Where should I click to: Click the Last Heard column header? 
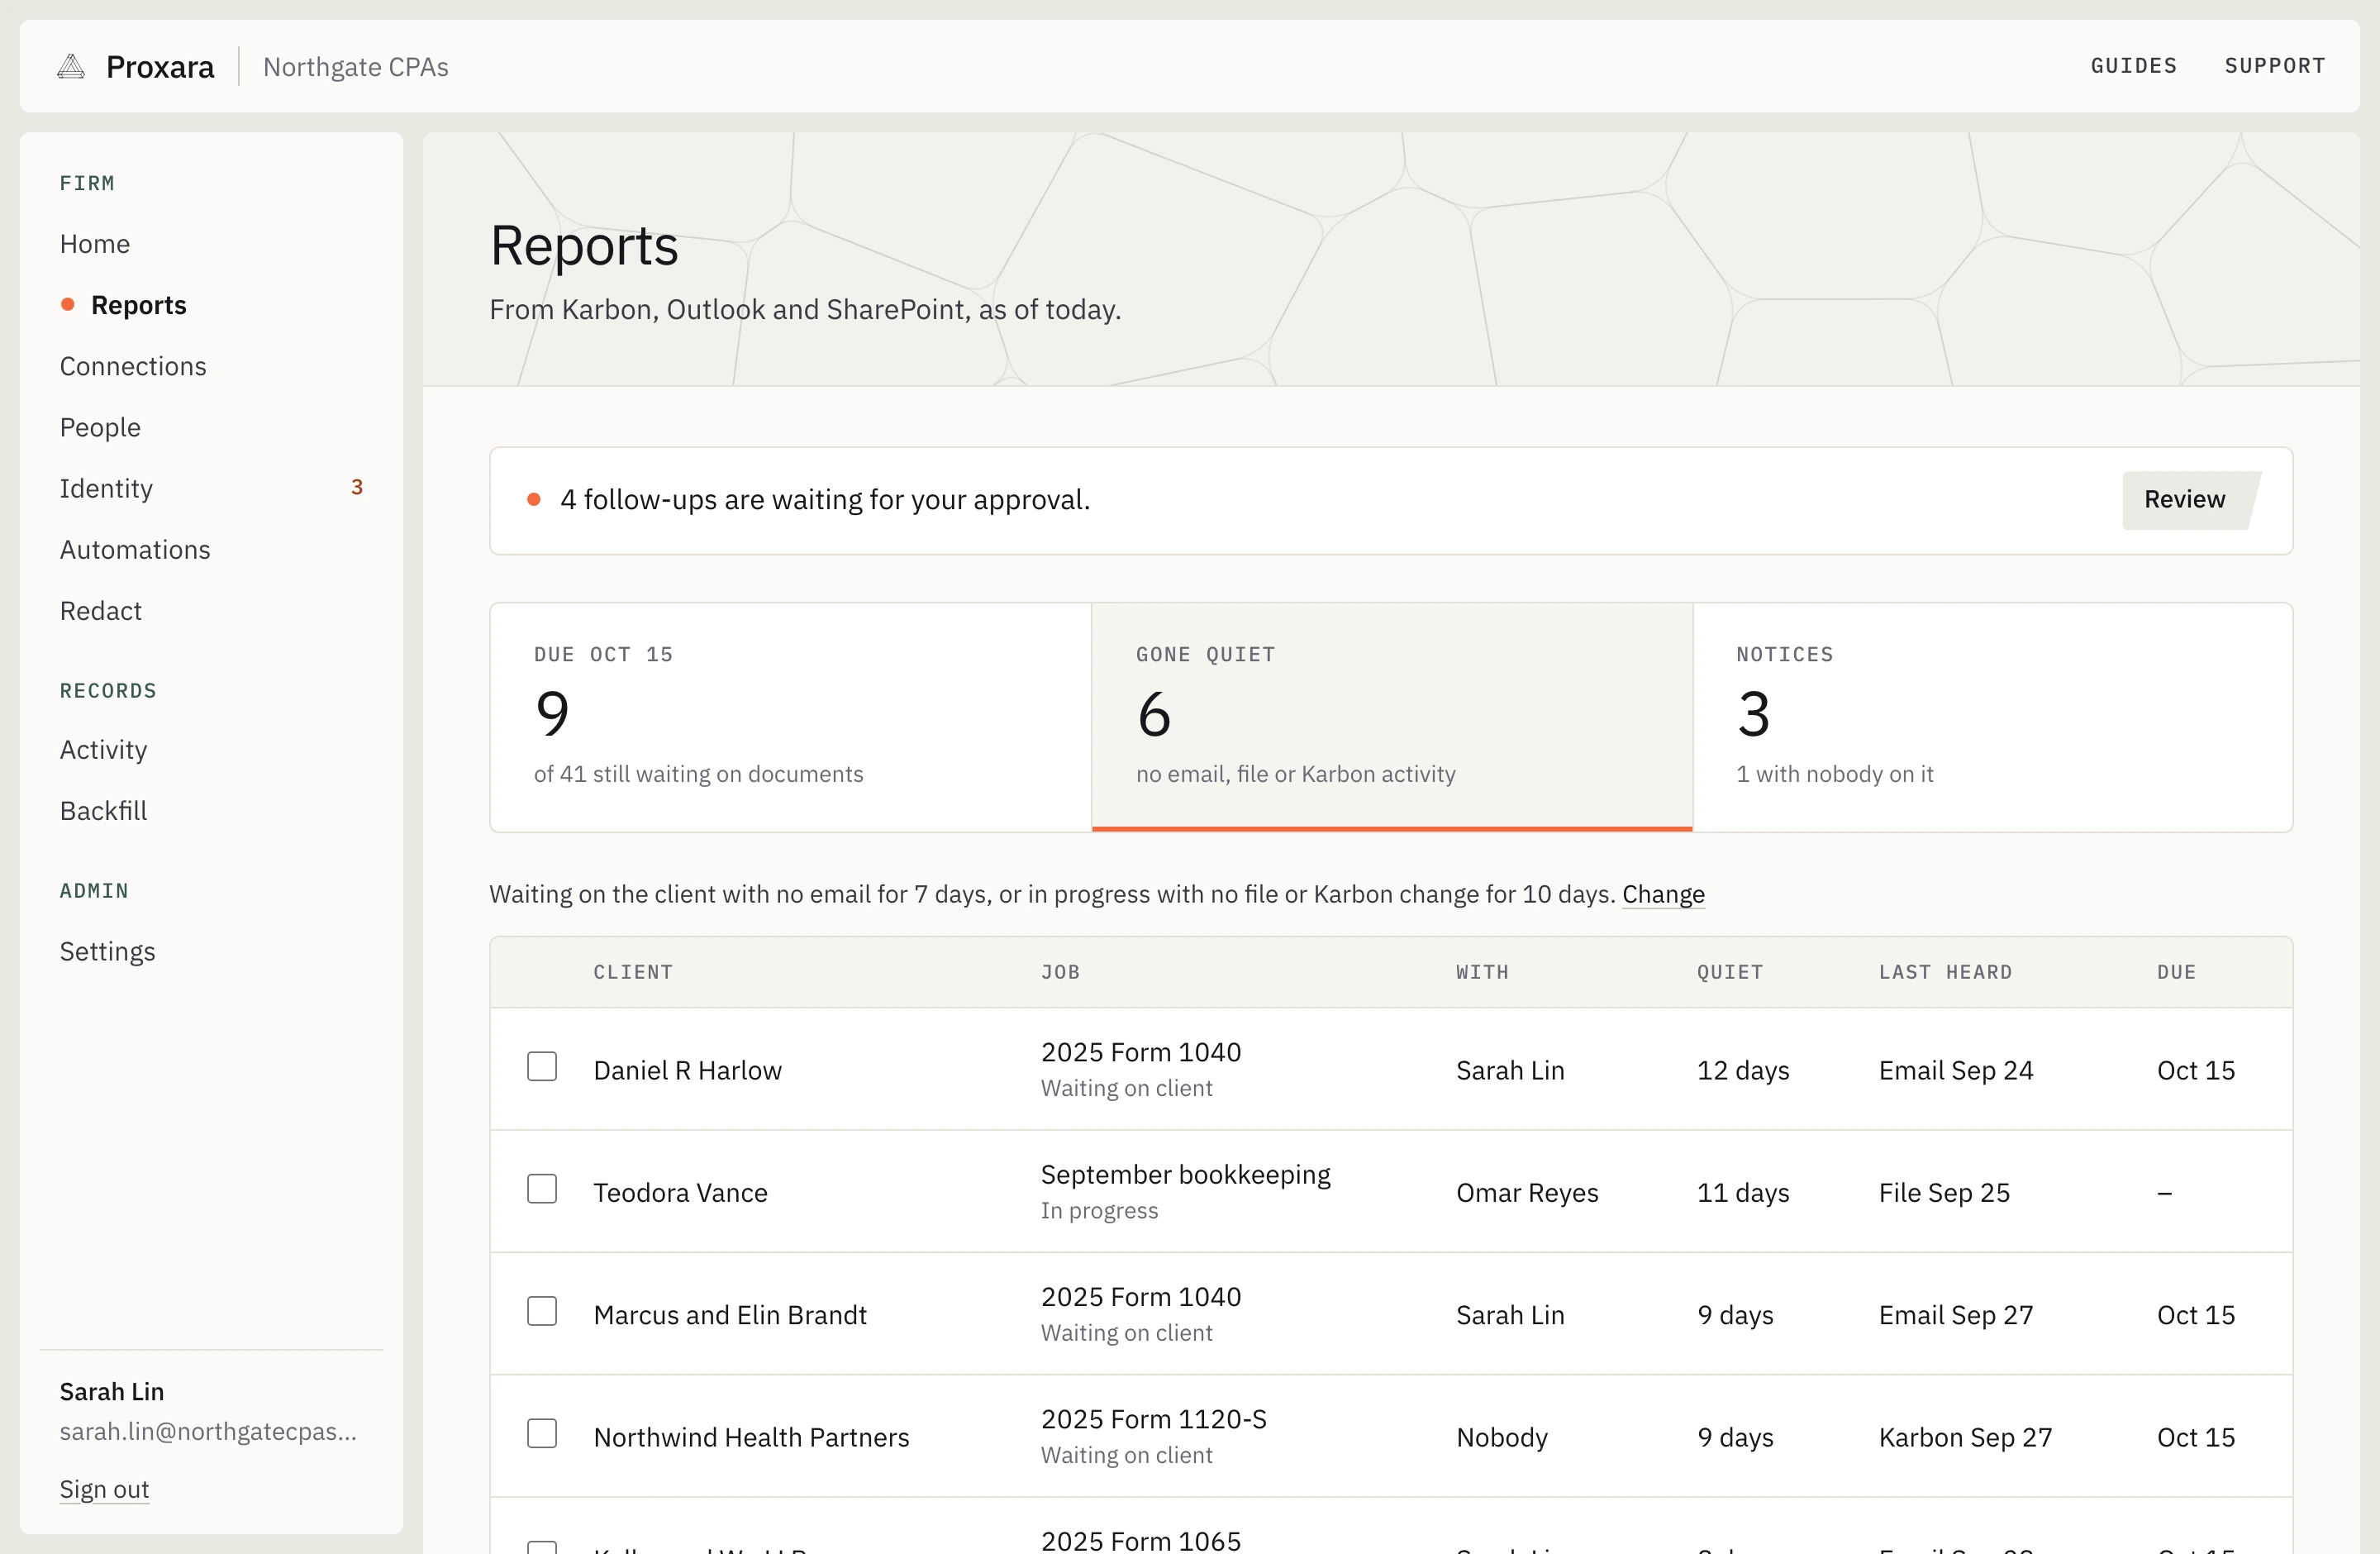click(x=1945, y=971)
